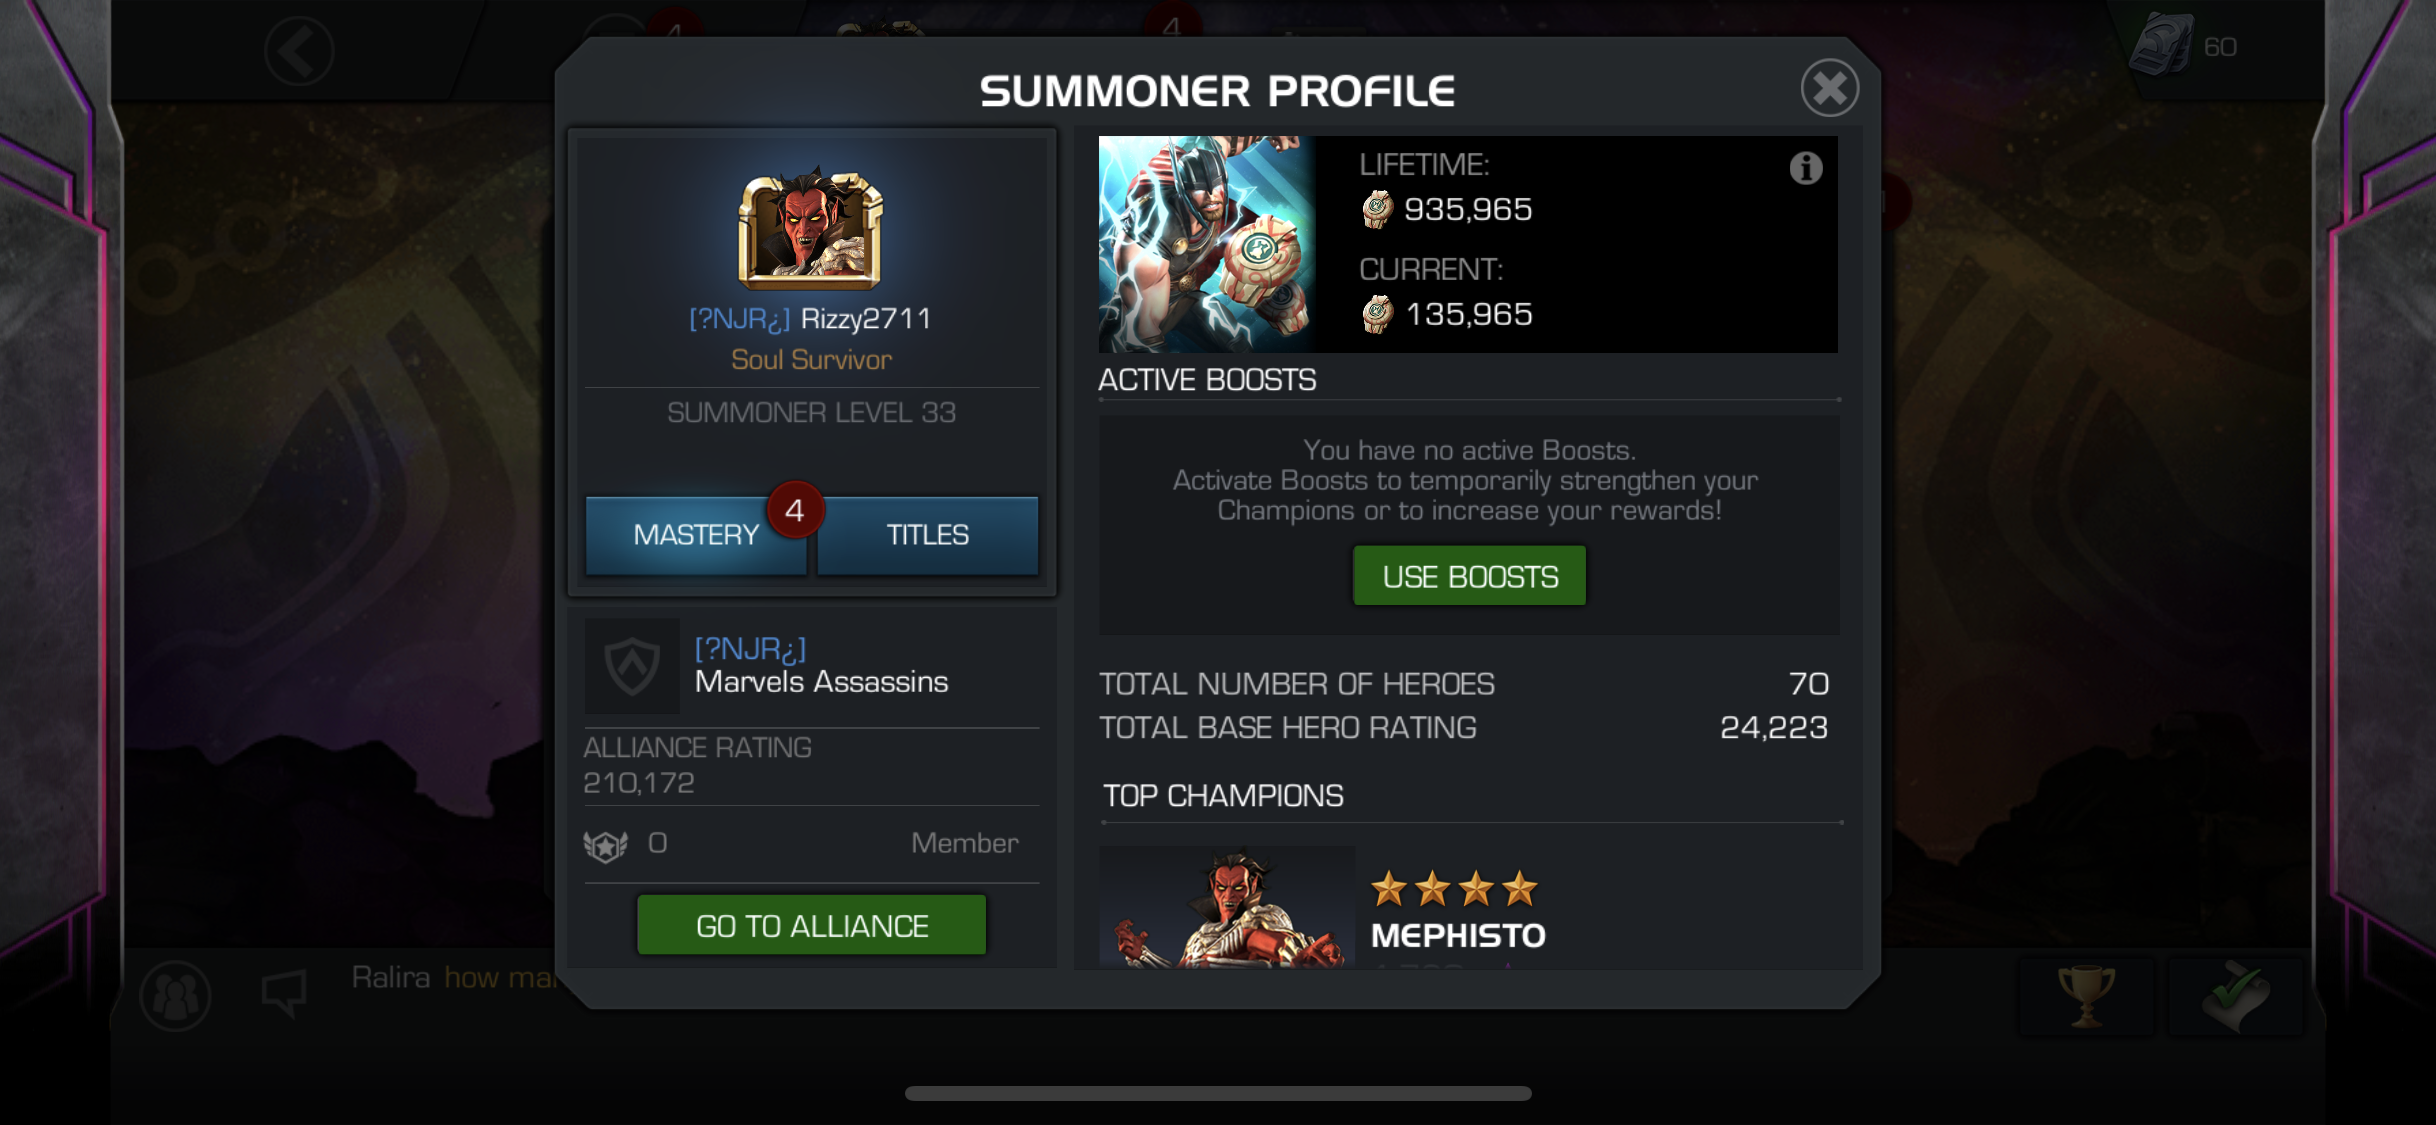Open info icon beside Lifetime units

1805,168
